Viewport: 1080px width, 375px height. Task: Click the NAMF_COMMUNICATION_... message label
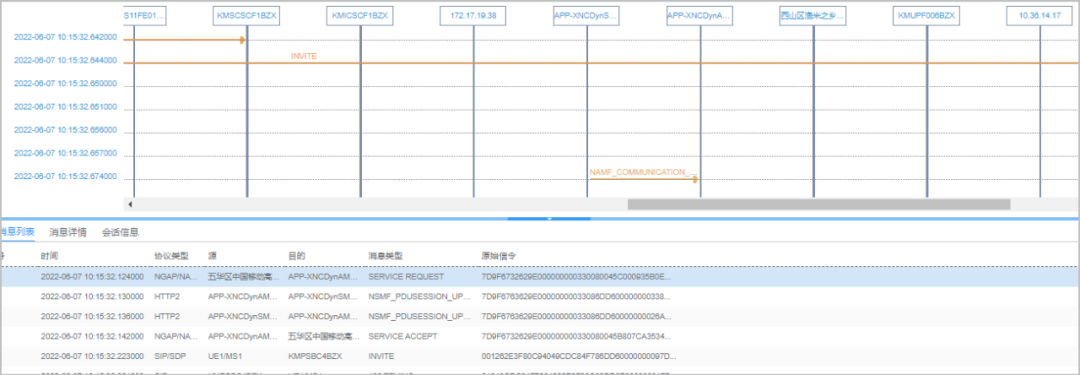[x=643, y=172]
